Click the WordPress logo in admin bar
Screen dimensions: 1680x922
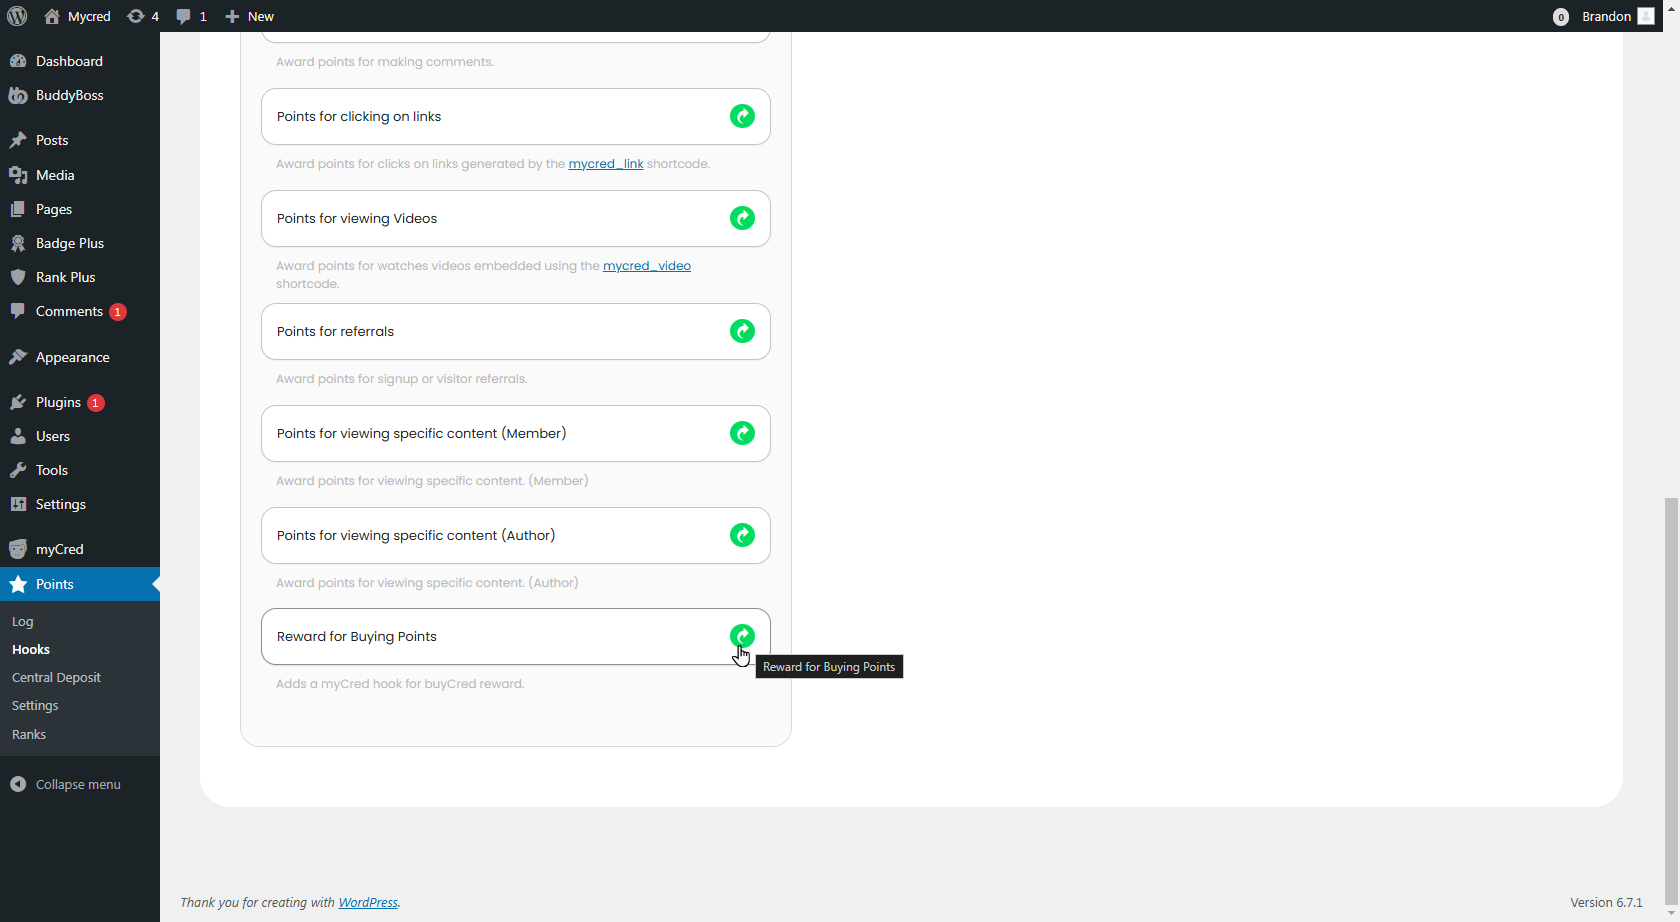coord(17,16)
